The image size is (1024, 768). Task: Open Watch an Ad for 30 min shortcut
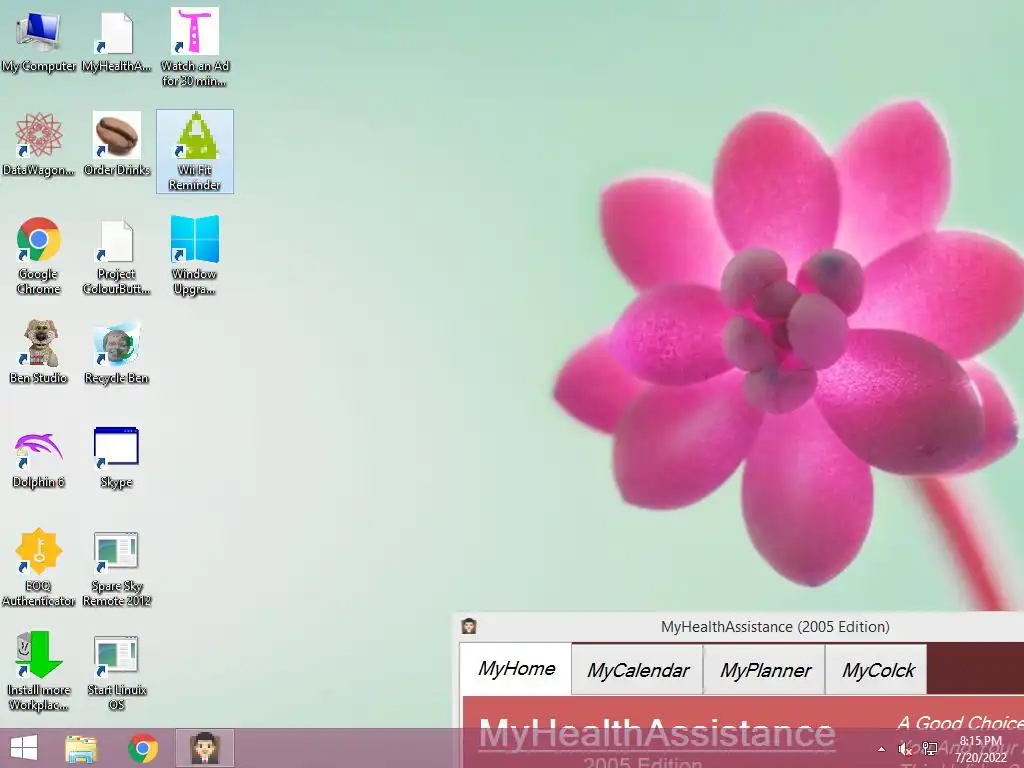(195, 47)
